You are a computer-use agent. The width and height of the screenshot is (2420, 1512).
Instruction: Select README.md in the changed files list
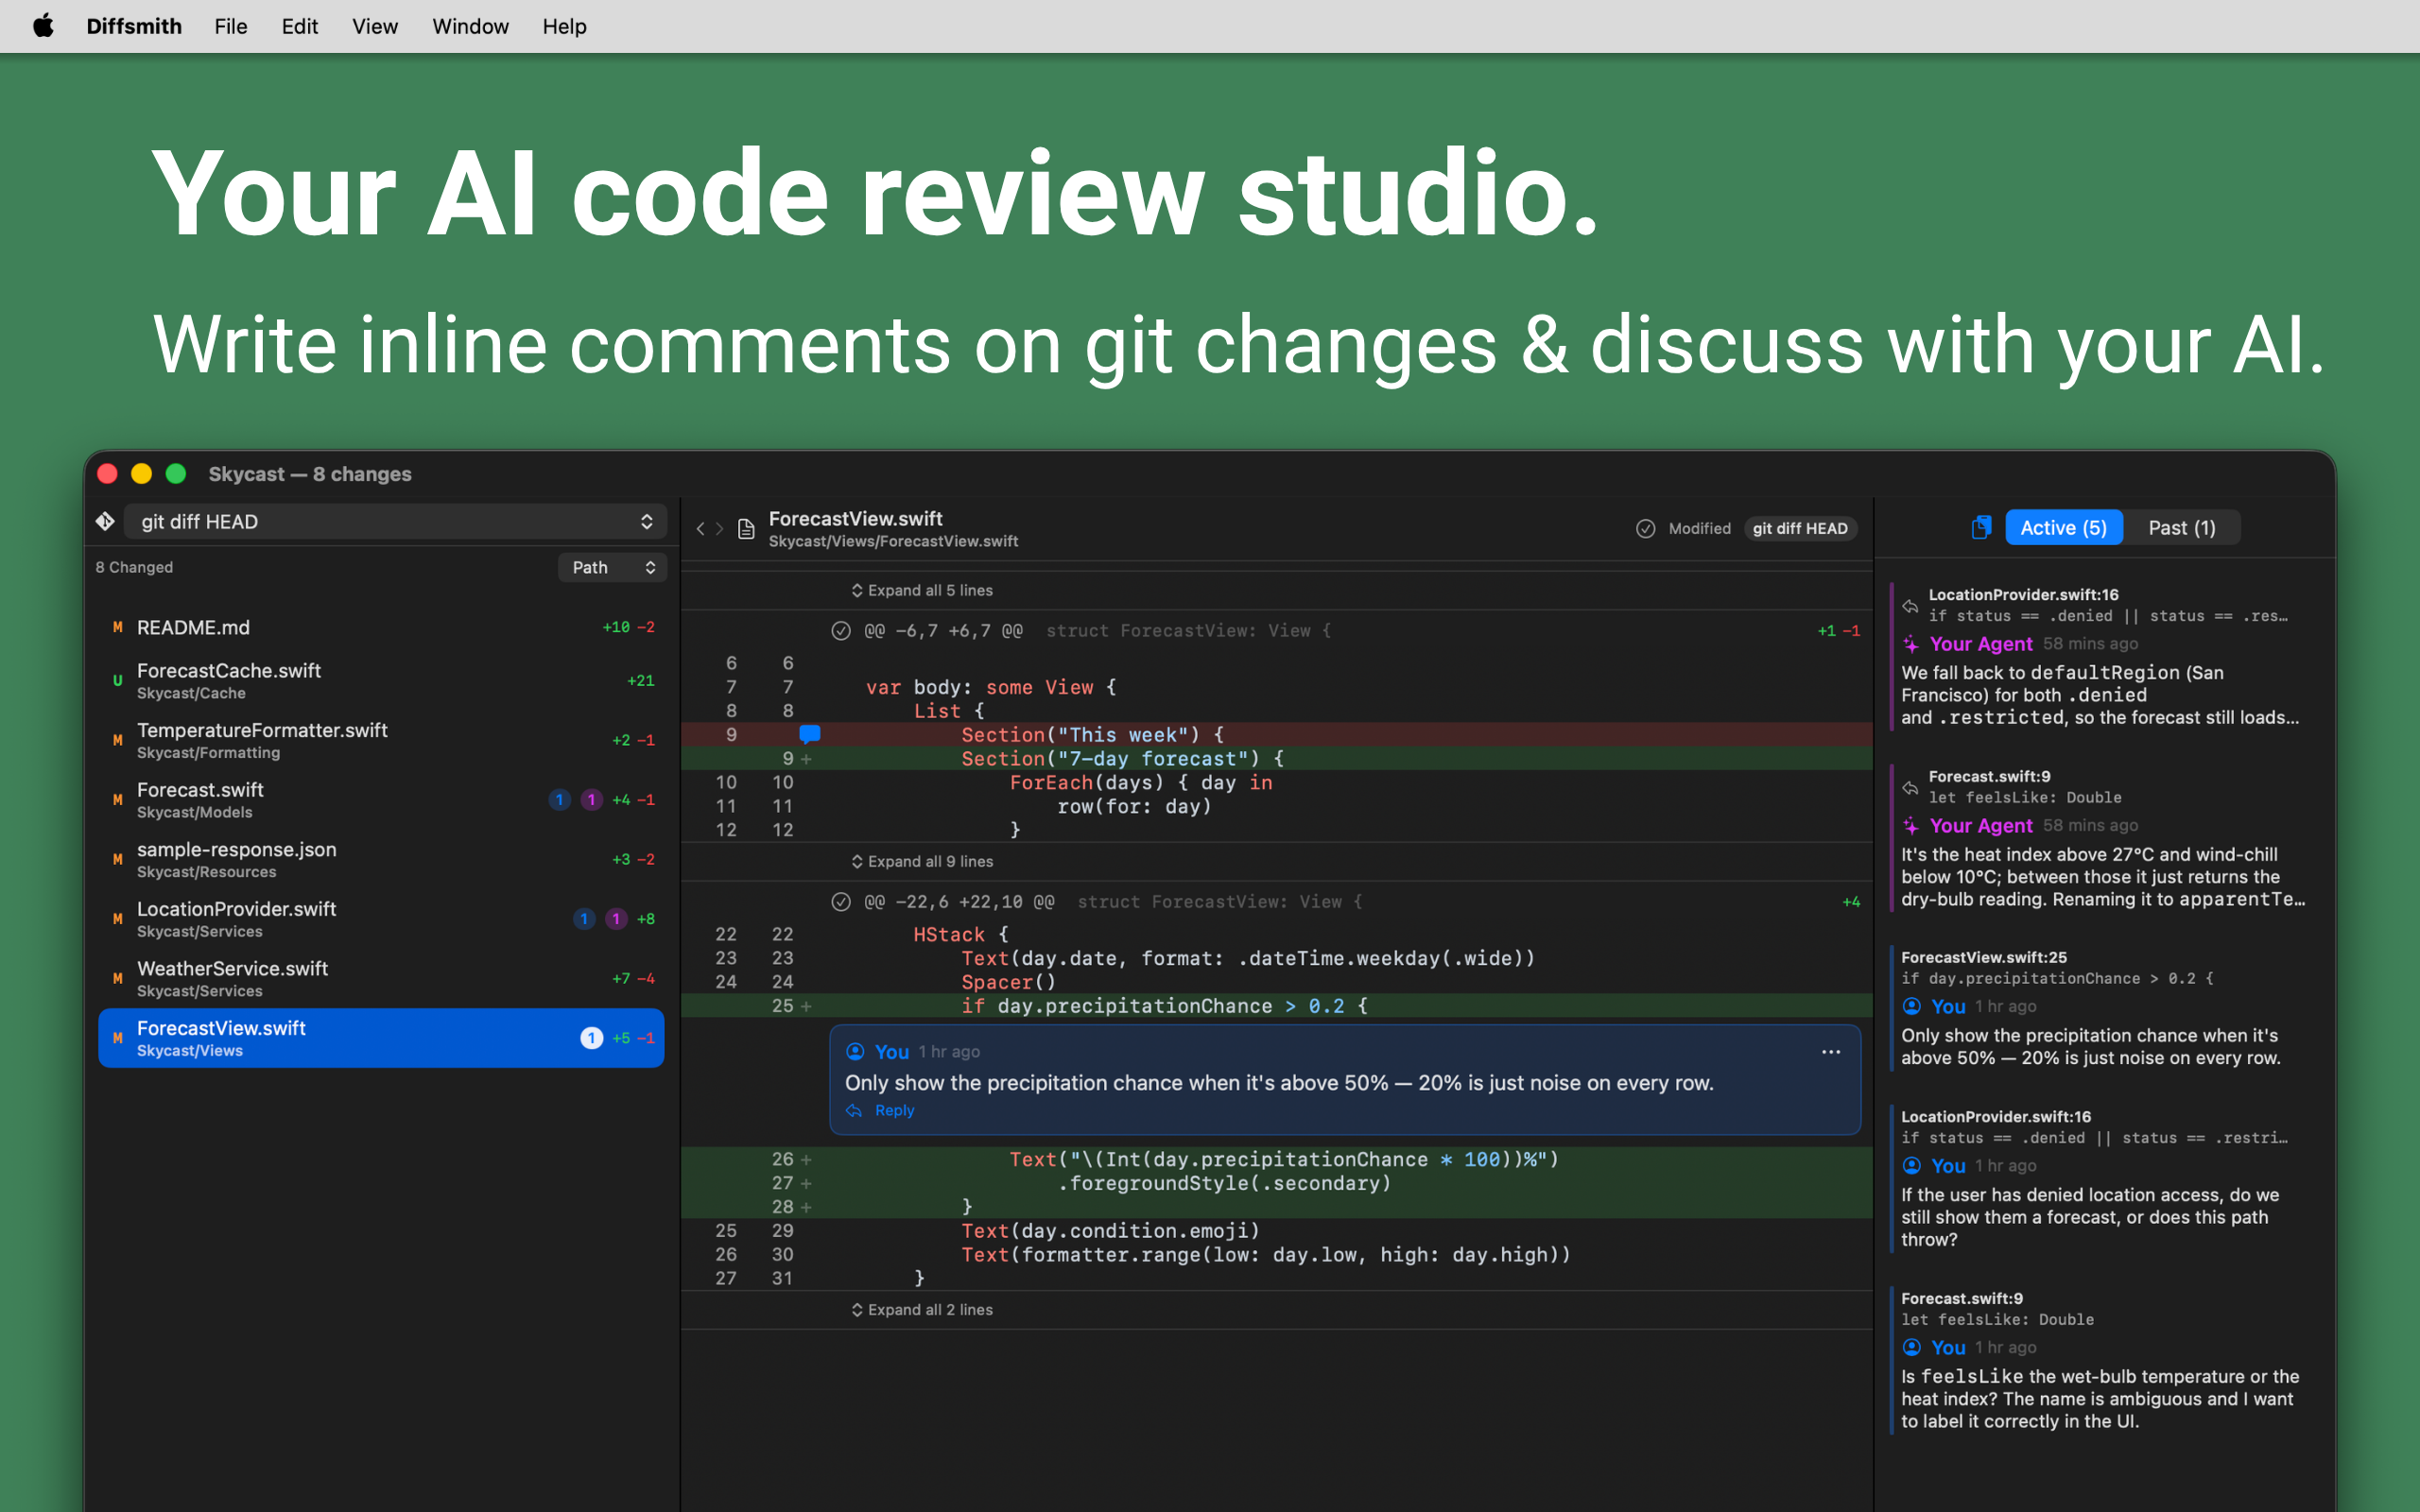381,627
